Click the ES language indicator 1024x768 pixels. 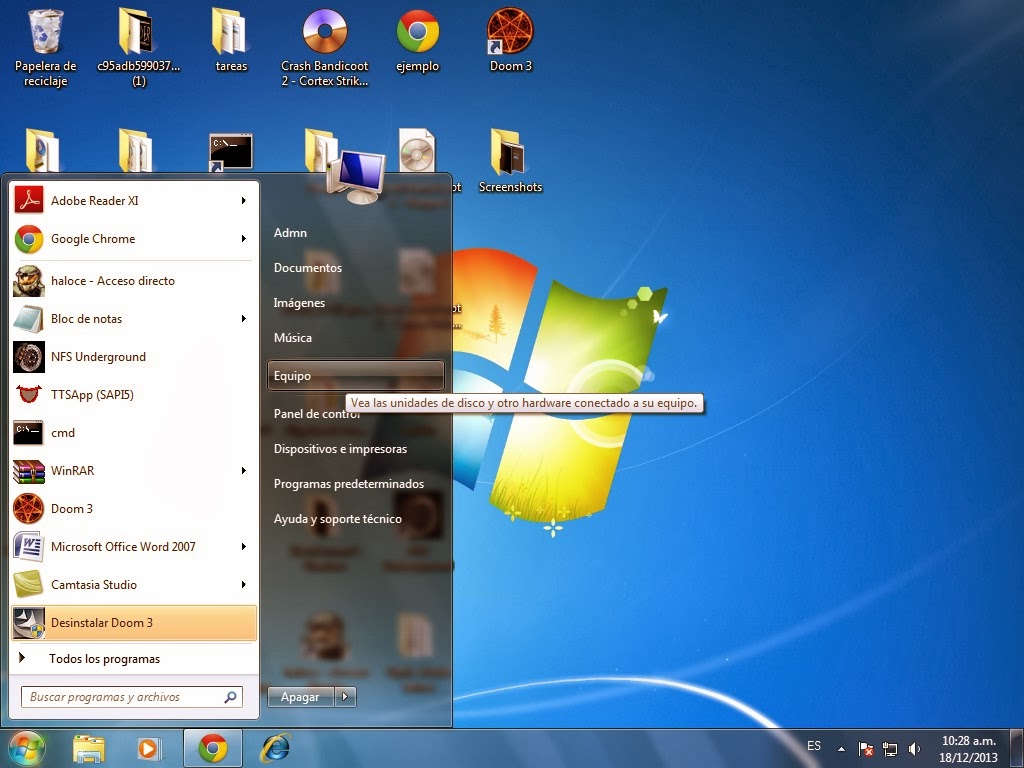(x=814, y=746)
